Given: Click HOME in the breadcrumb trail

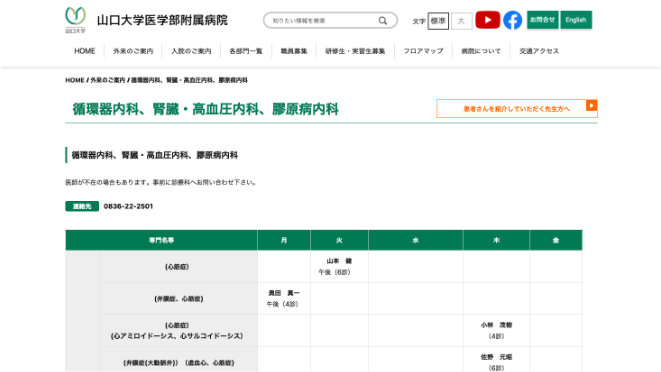Looking at the screenshot, I should (75, 80).
